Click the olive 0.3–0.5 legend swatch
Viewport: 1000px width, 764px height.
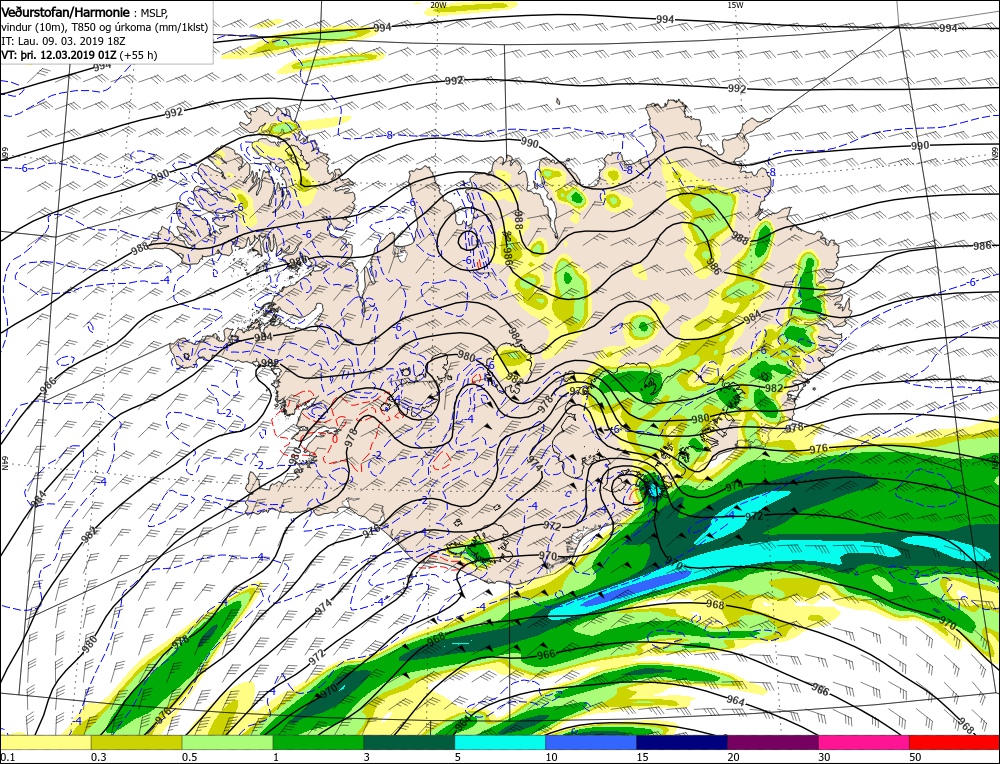136,742
